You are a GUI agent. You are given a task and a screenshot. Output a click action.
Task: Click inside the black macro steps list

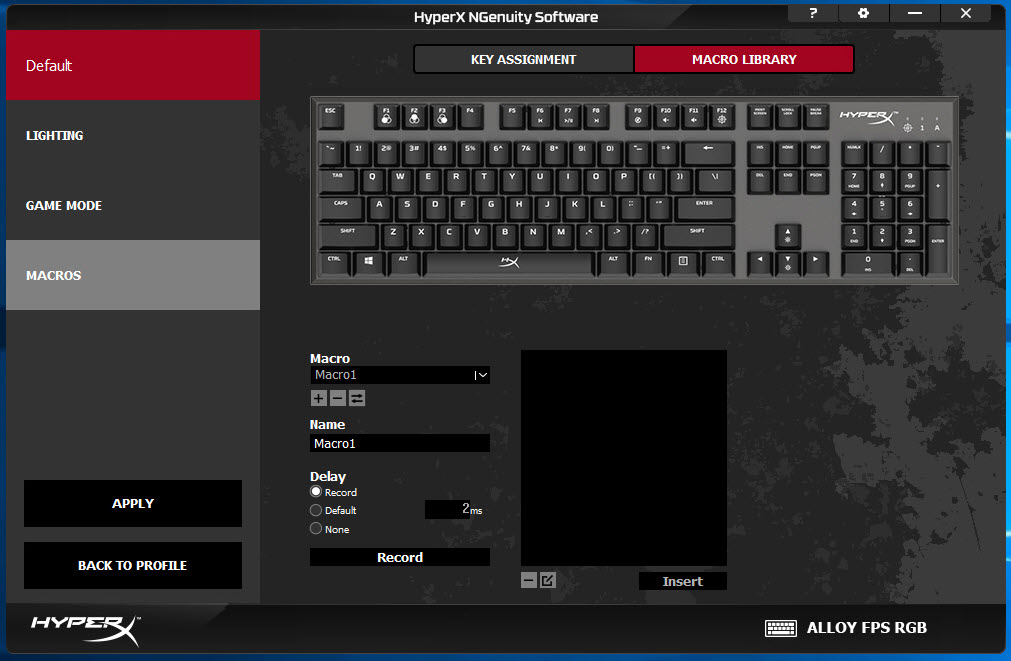click(x=624, y=458)
